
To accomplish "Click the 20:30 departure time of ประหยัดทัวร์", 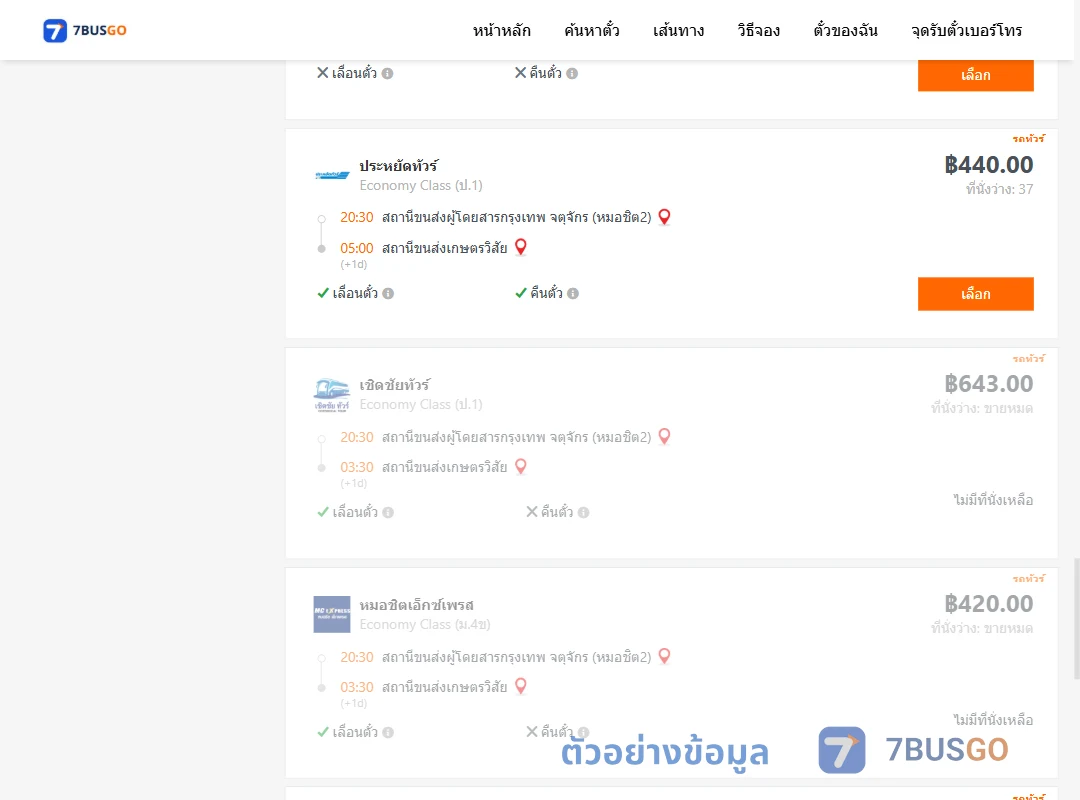I will [x=357, y=218].
